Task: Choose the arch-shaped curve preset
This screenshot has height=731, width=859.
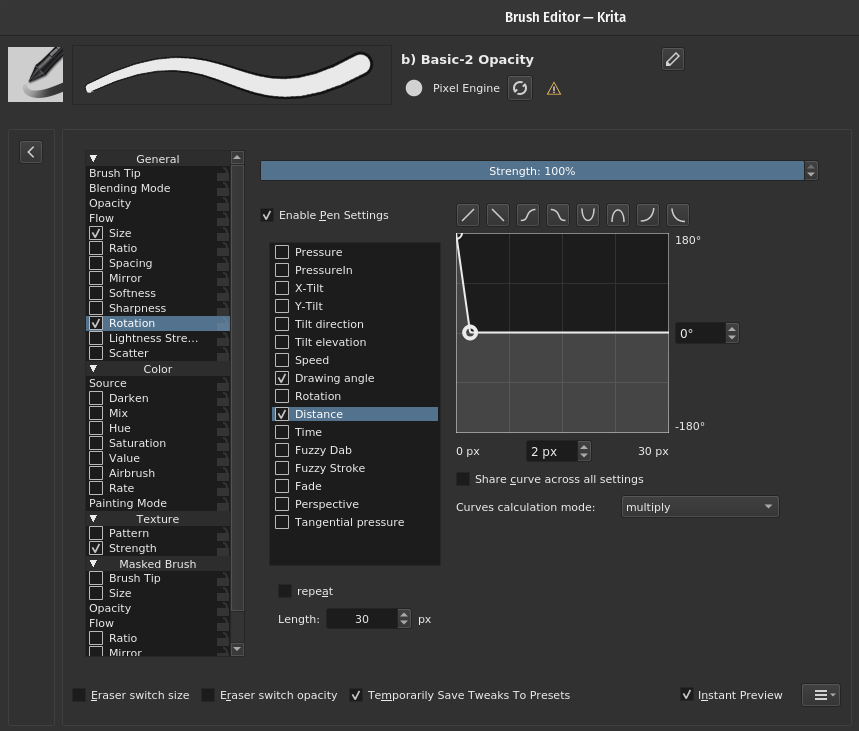Action: [x=618, y=215]
